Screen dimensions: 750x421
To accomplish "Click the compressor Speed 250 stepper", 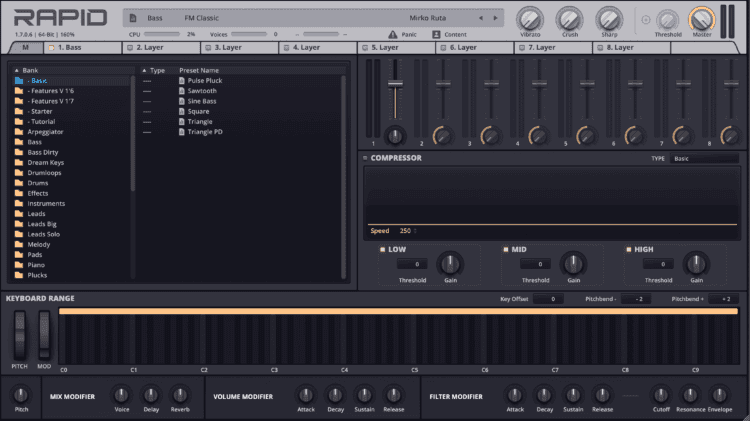I will 408,231.
